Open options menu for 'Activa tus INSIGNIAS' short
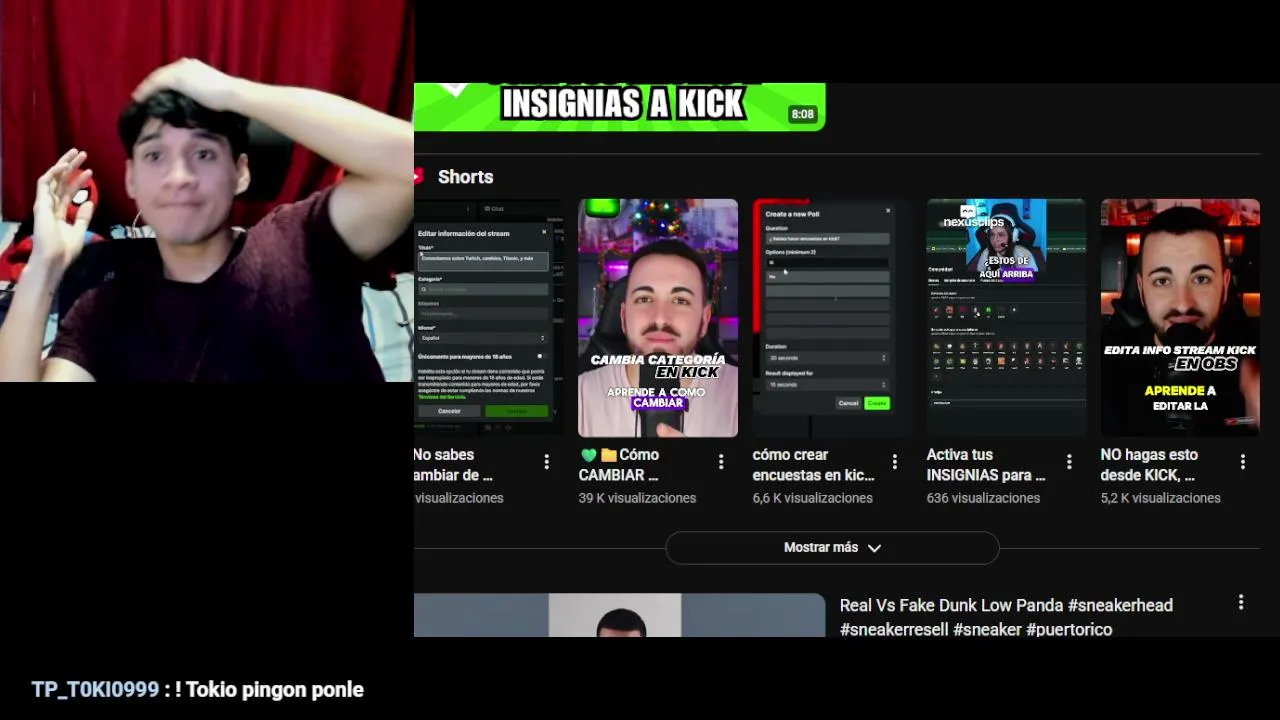This screenshot has height=720, width=1280. (1069, 462)
